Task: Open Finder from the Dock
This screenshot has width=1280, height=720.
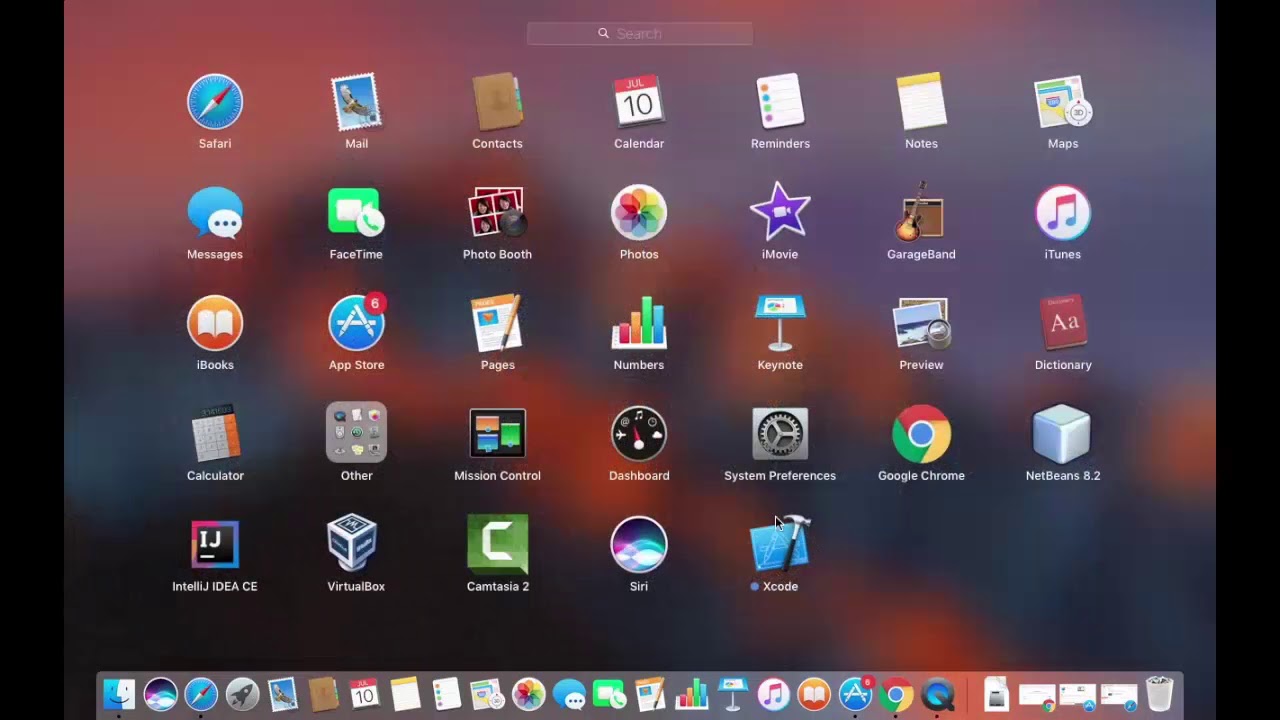Action: 119,694
